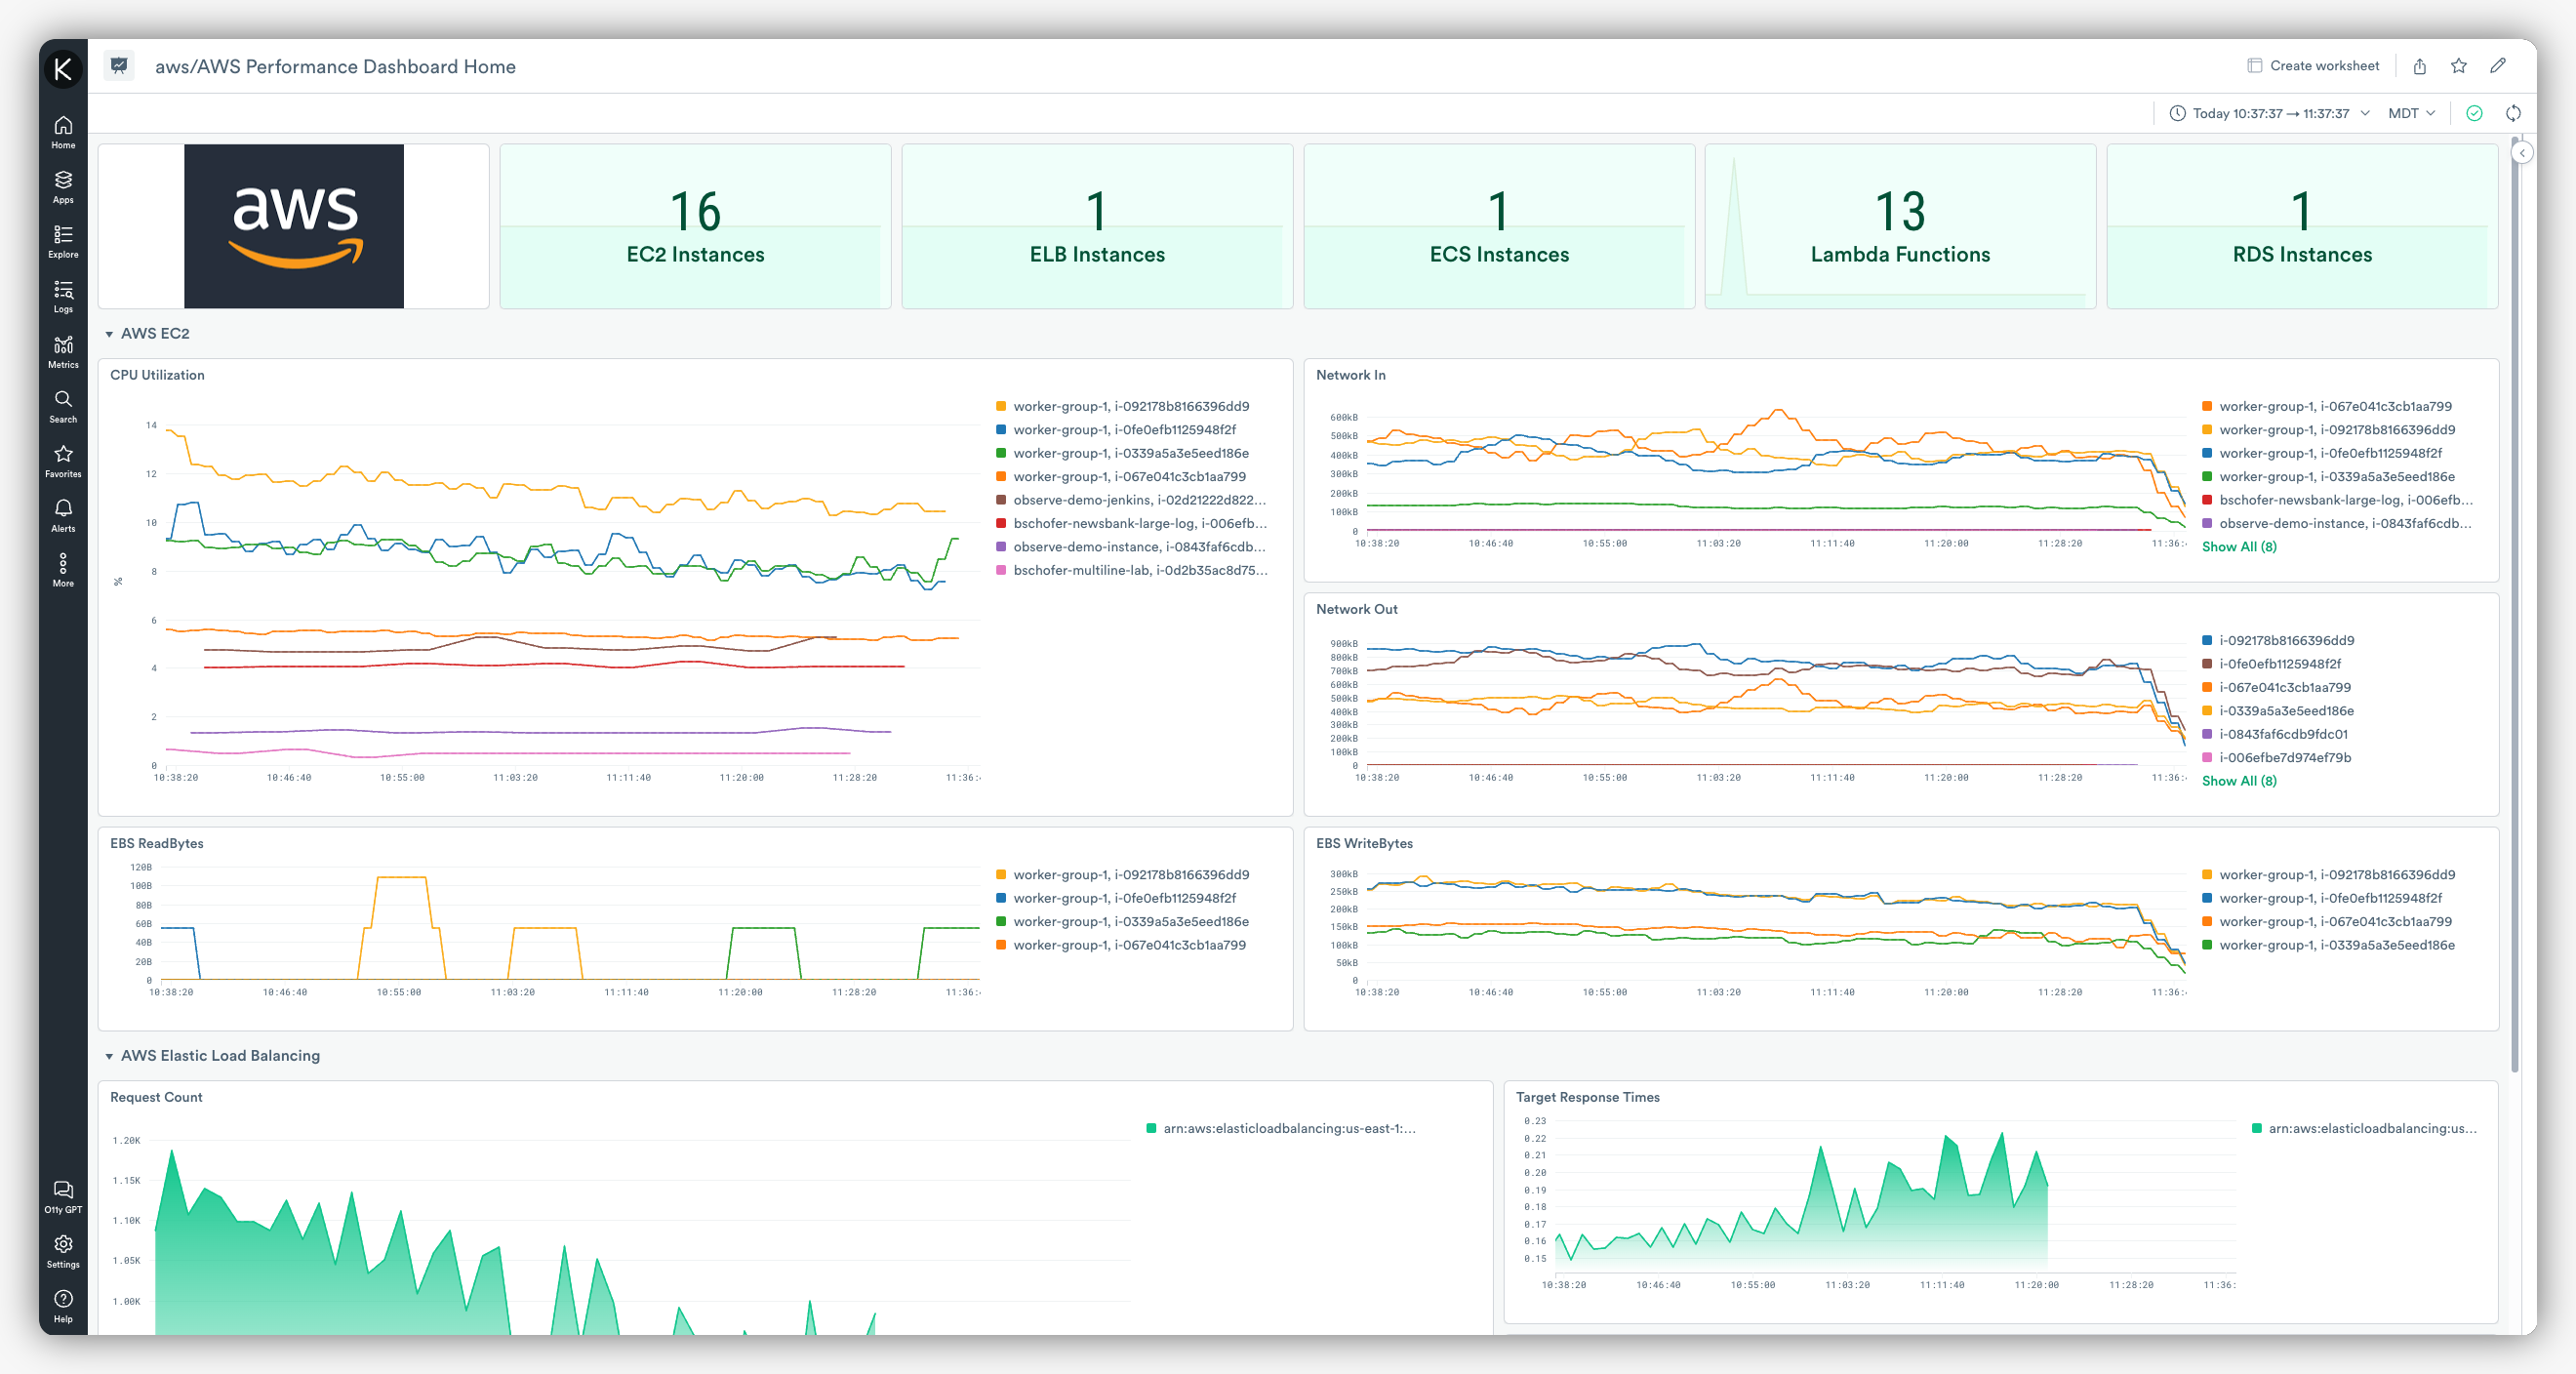Open the More sidebar menu

point(63,570)
